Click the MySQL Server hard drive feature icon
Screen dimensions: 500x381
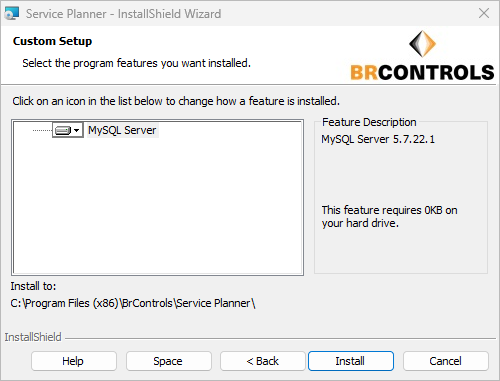pos(63,130)
